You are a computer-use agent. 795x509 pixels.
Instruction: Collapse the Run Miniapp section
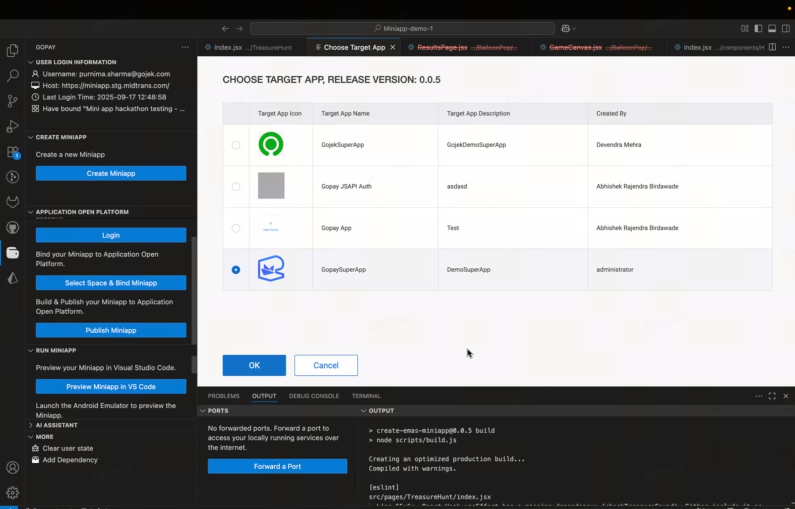(30, 350)
